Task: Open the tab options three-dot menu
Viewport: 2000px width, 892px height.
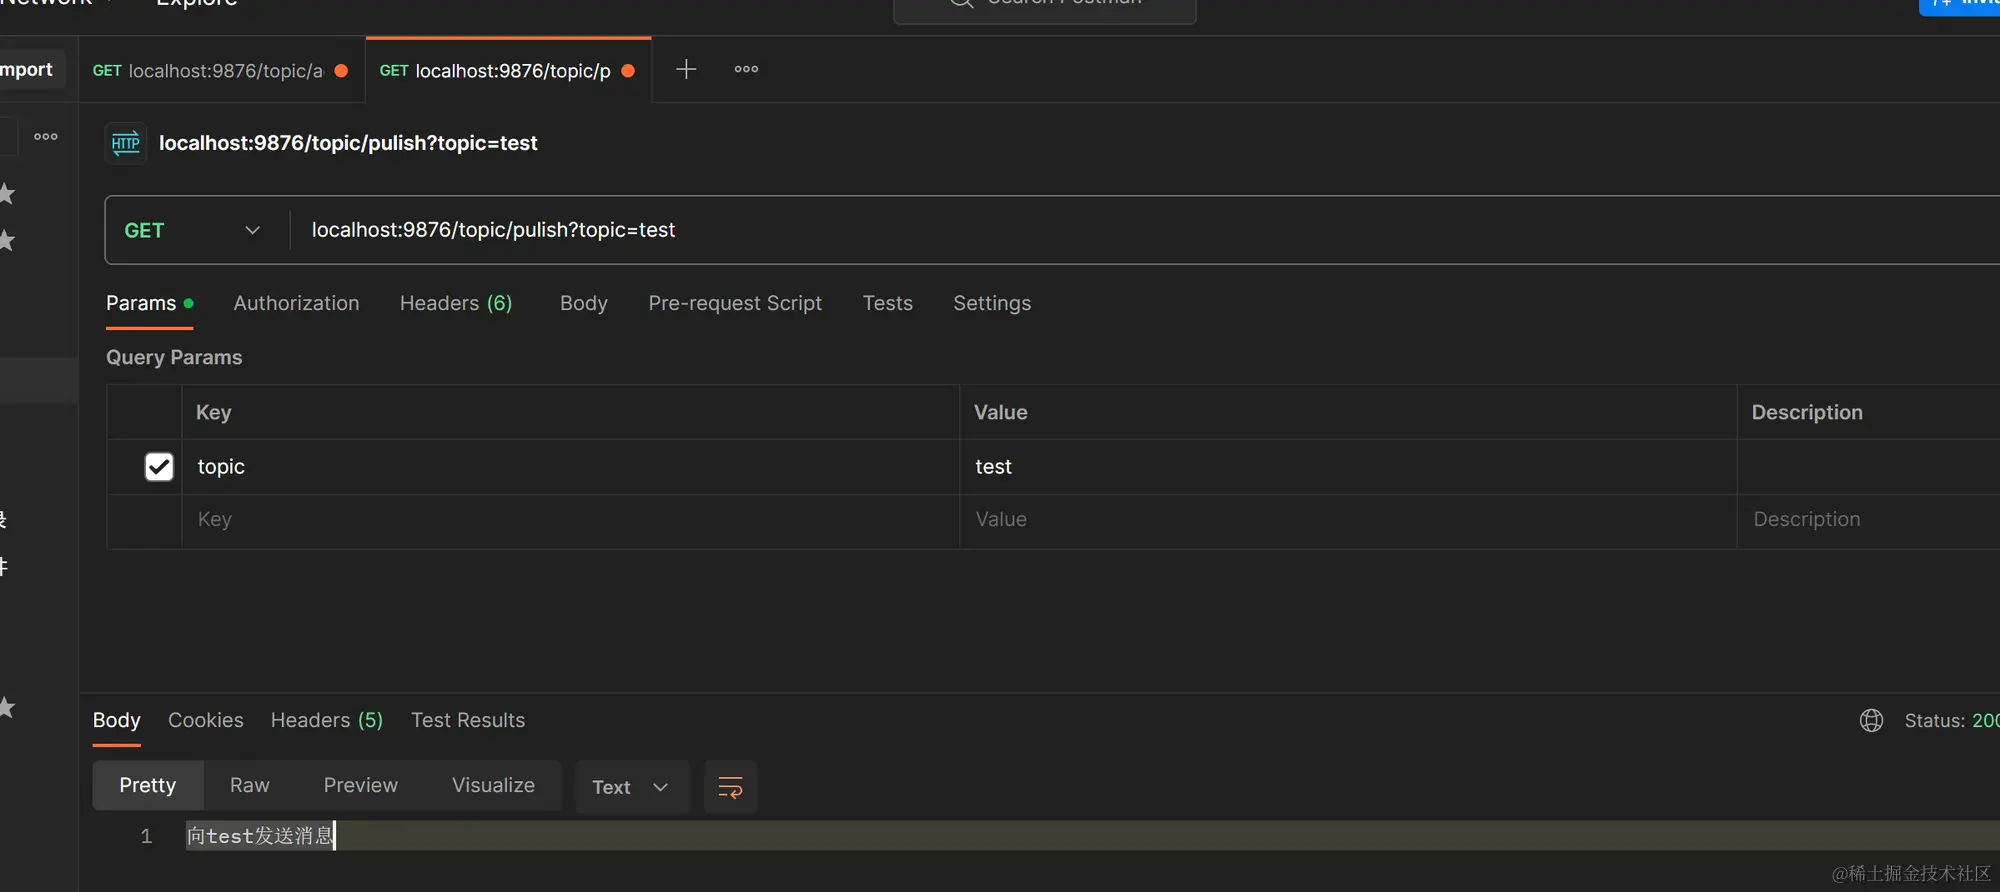Action: (x=746, y=69)
